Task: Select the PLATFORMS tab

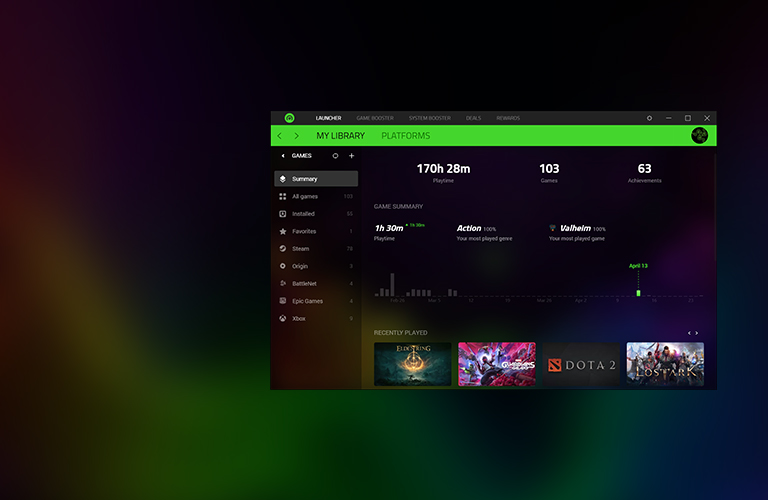Action: click(x=406, y=136)
